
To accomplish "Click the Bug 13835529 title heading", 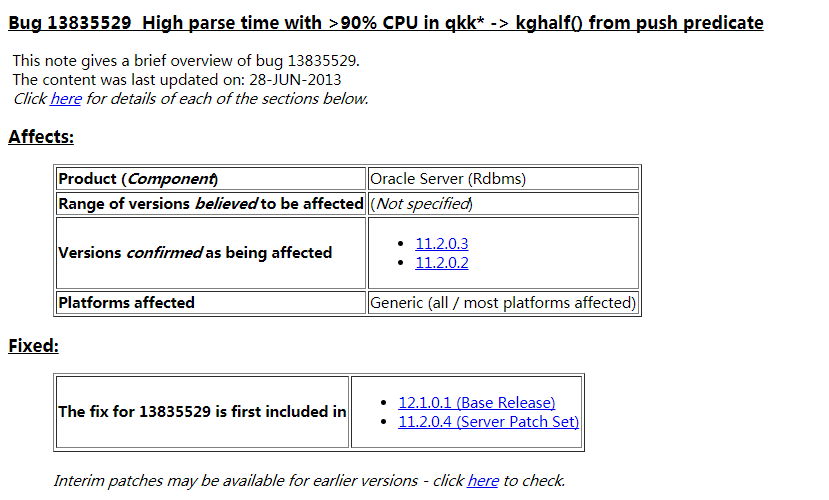I will [x=385, y=23].
